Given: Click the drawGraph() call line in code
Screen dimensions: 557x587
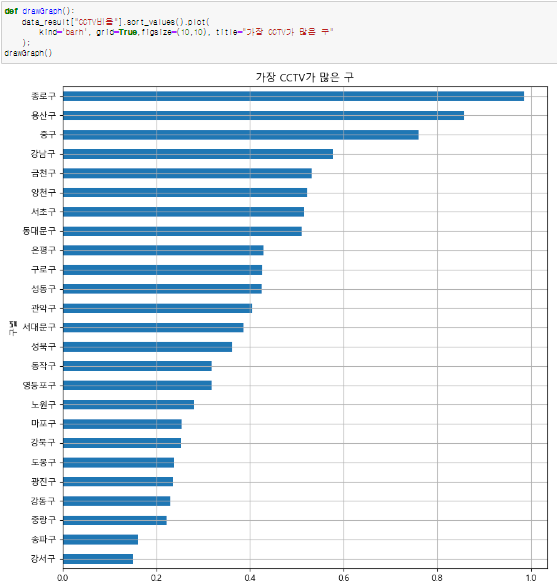Looking at the screenshot, I should click(x=28, y=53).
